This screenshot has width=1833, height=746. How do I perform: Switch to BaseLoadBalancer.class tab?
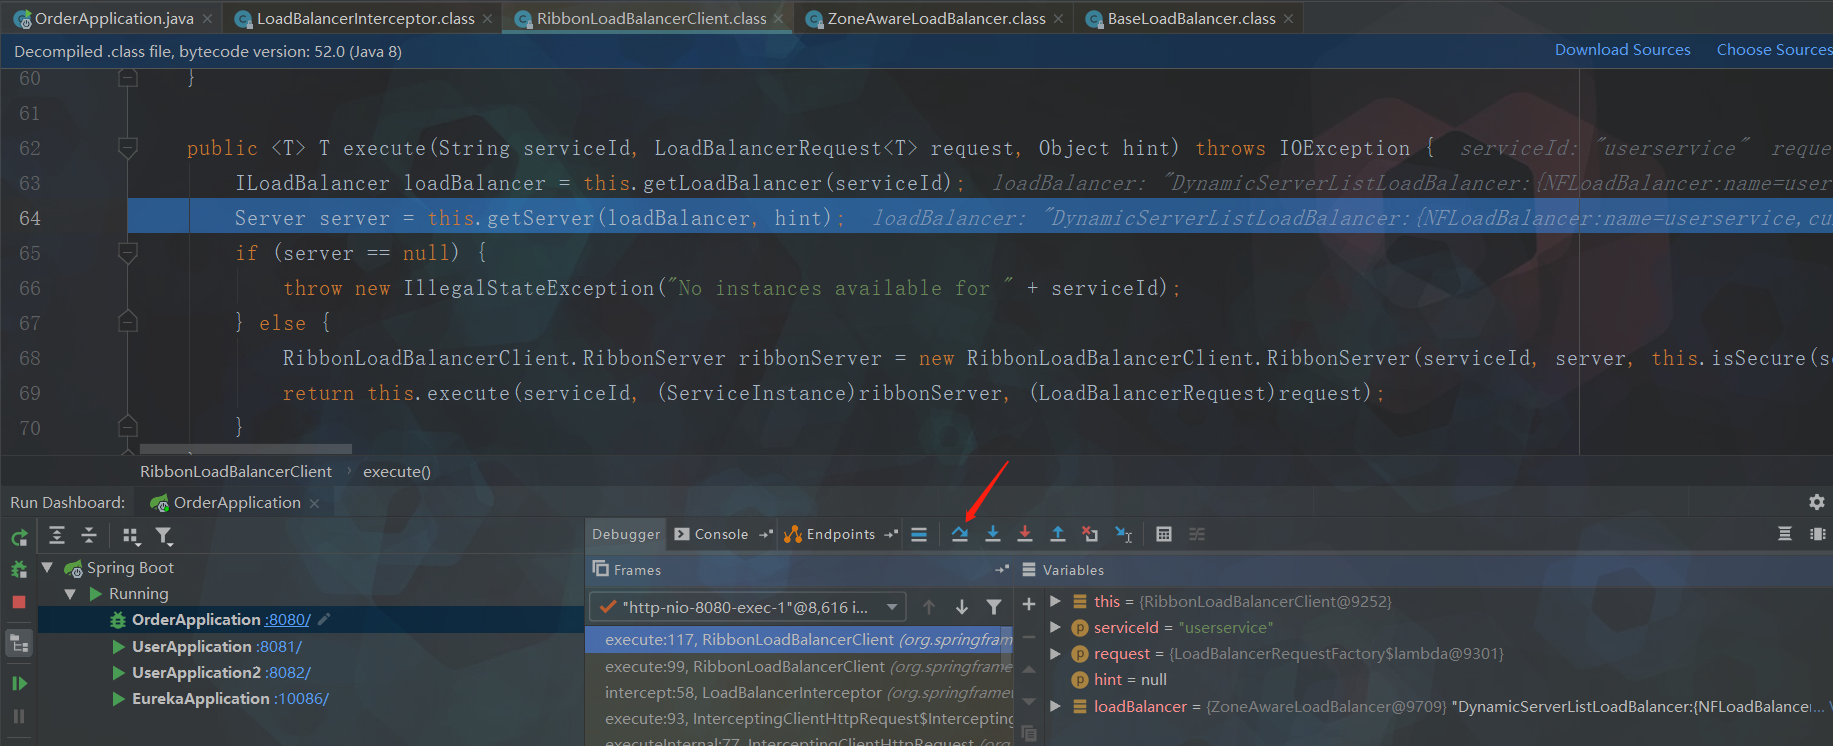pos(1191,18)
